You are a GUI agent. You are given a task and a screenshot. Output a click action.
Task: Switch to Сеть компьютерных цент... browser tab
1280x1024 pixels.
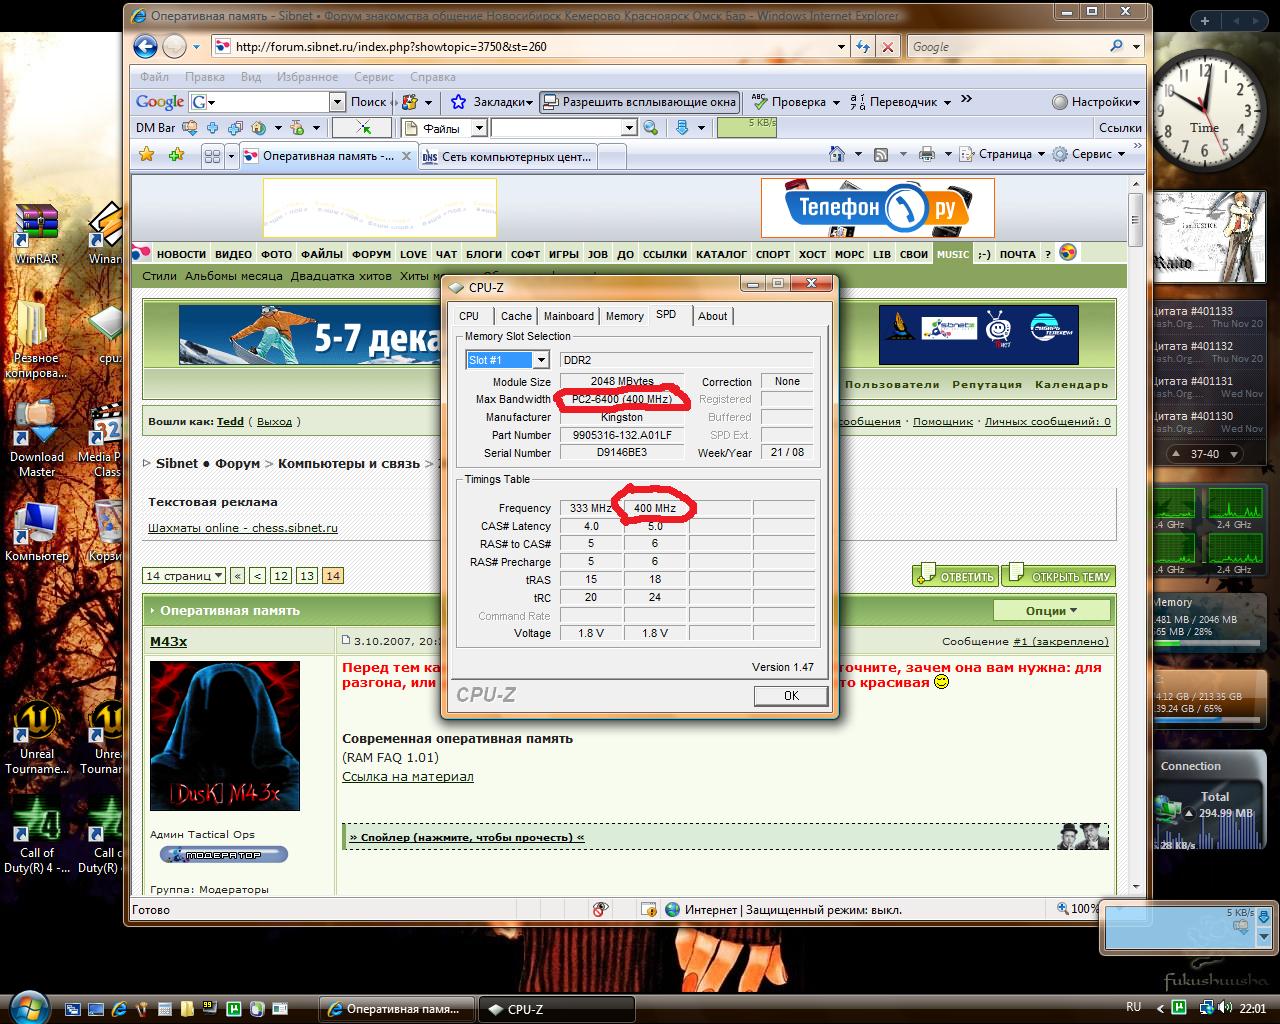pyautogui.click(x=508, y=156)
